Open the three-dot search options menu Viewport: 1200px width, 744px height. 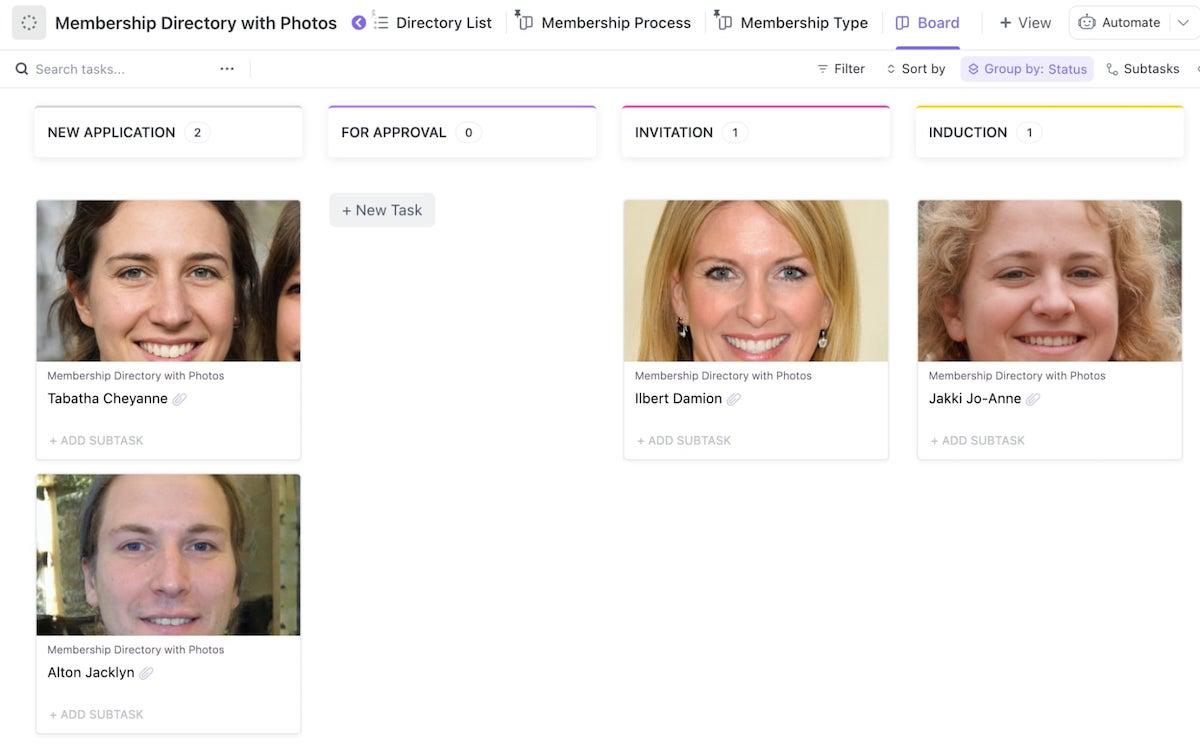pos(227,69)
